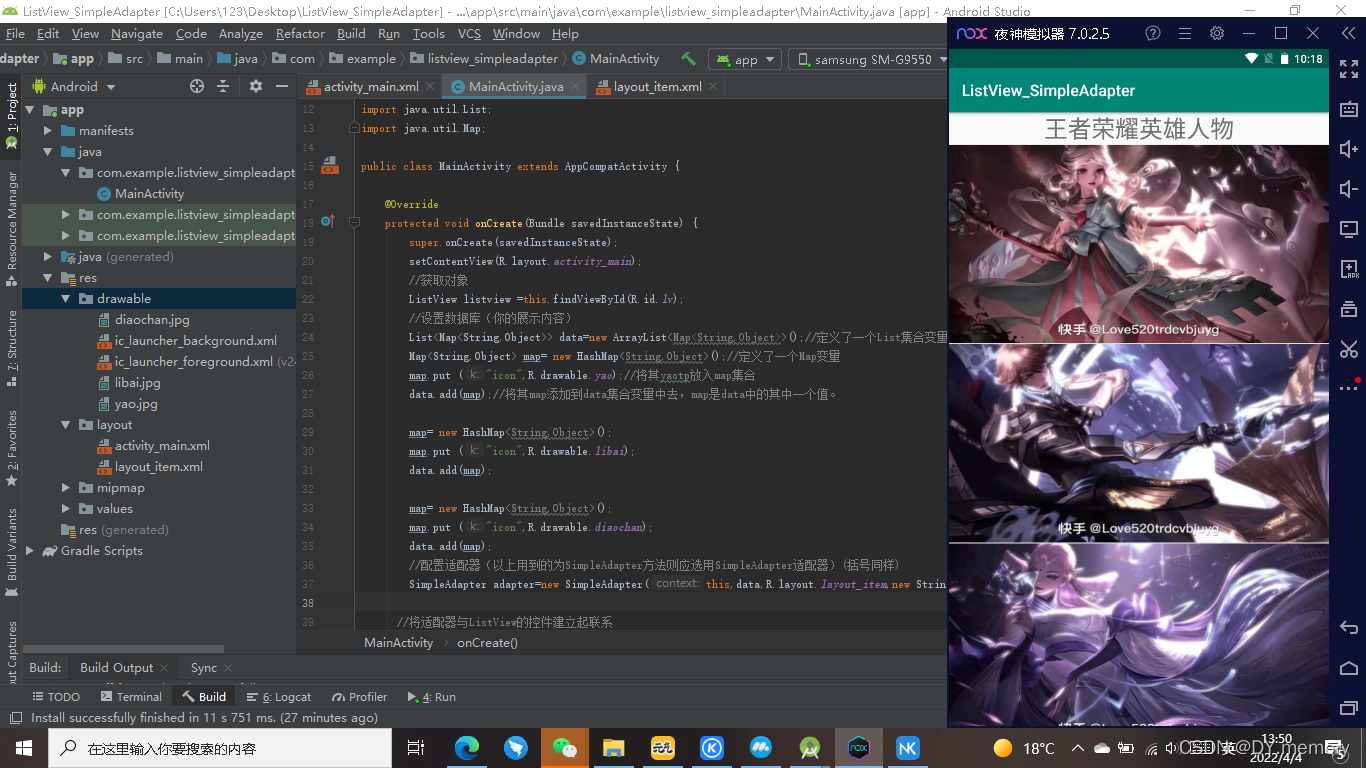The height and width of the screenshot is (768, 1366).
Task: Switch to the layout_item.xml editor tab
Action: [658, 87]
